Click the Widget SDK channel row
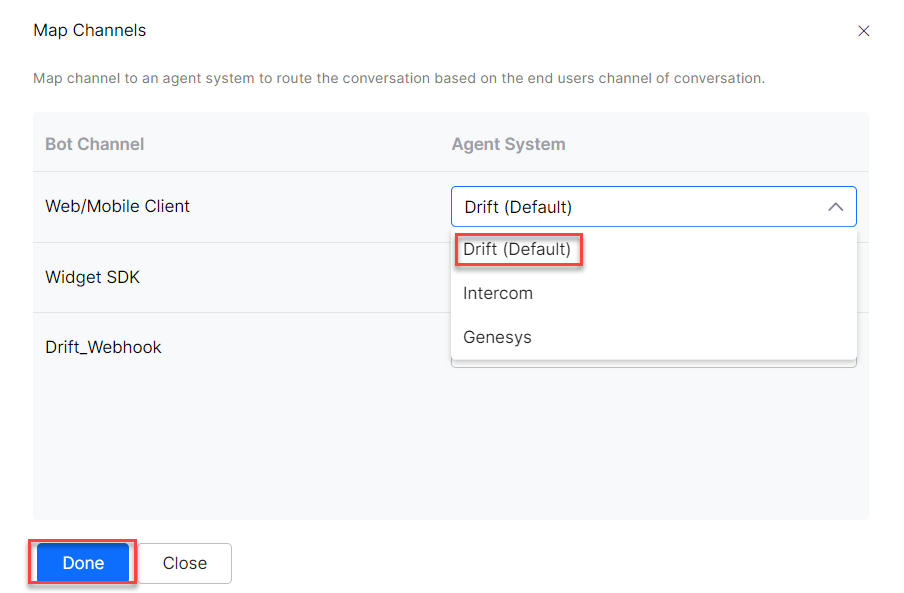 click(92, 277)
